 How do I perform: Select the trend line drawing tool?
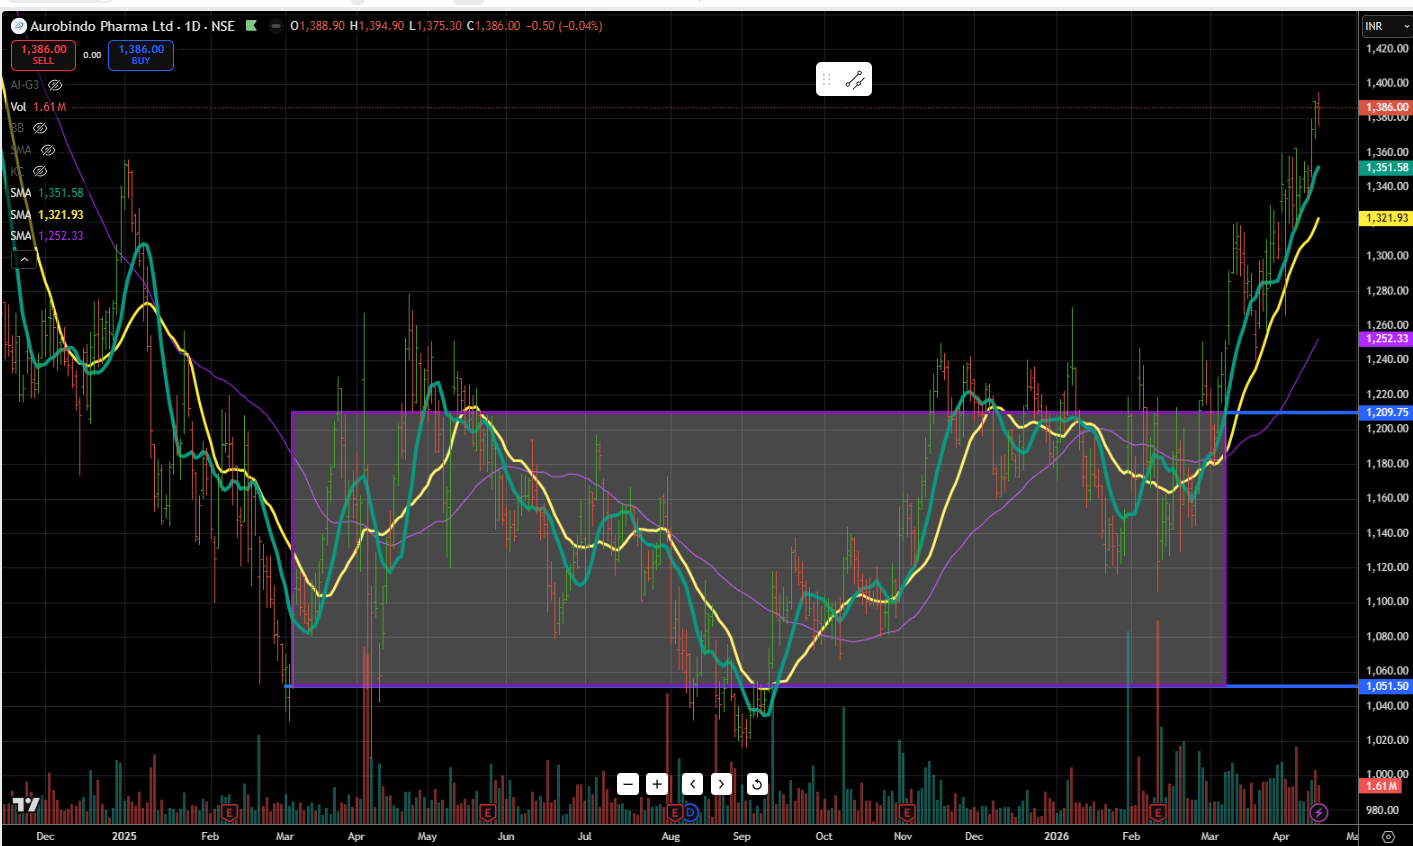tap(855, 80)
